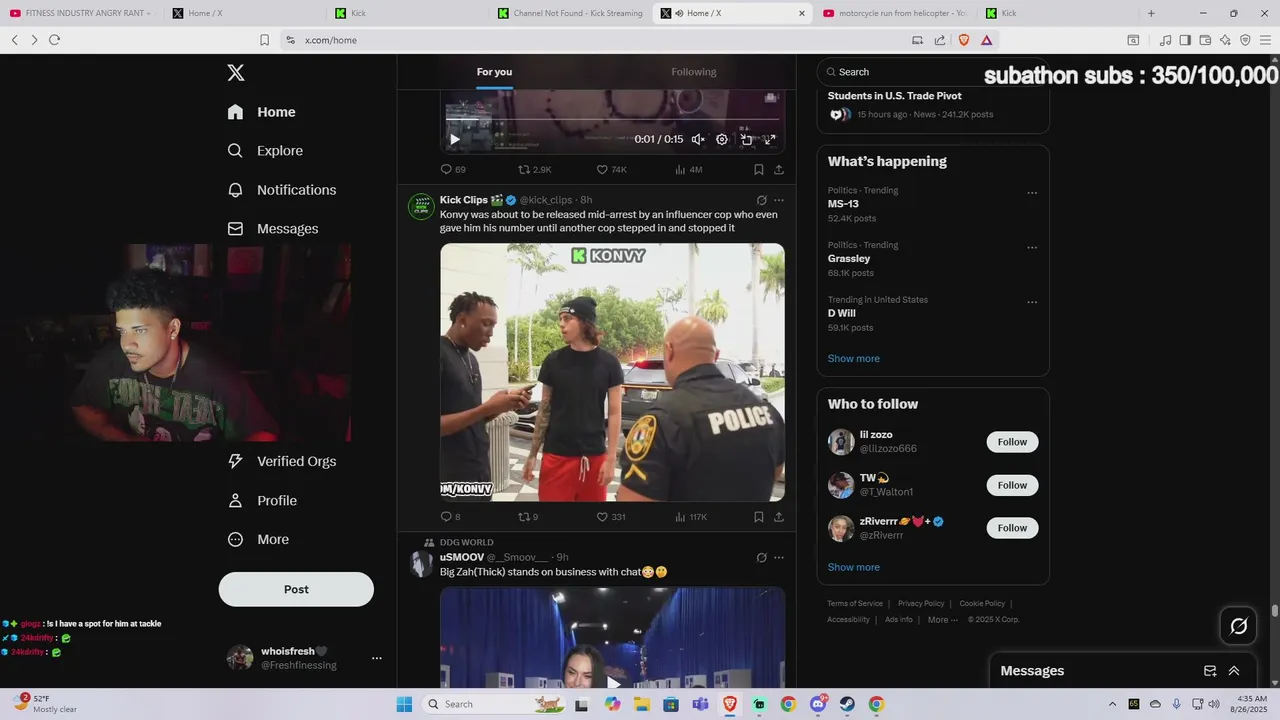Open the MS-13 trending topic

[x=843, y=204]
